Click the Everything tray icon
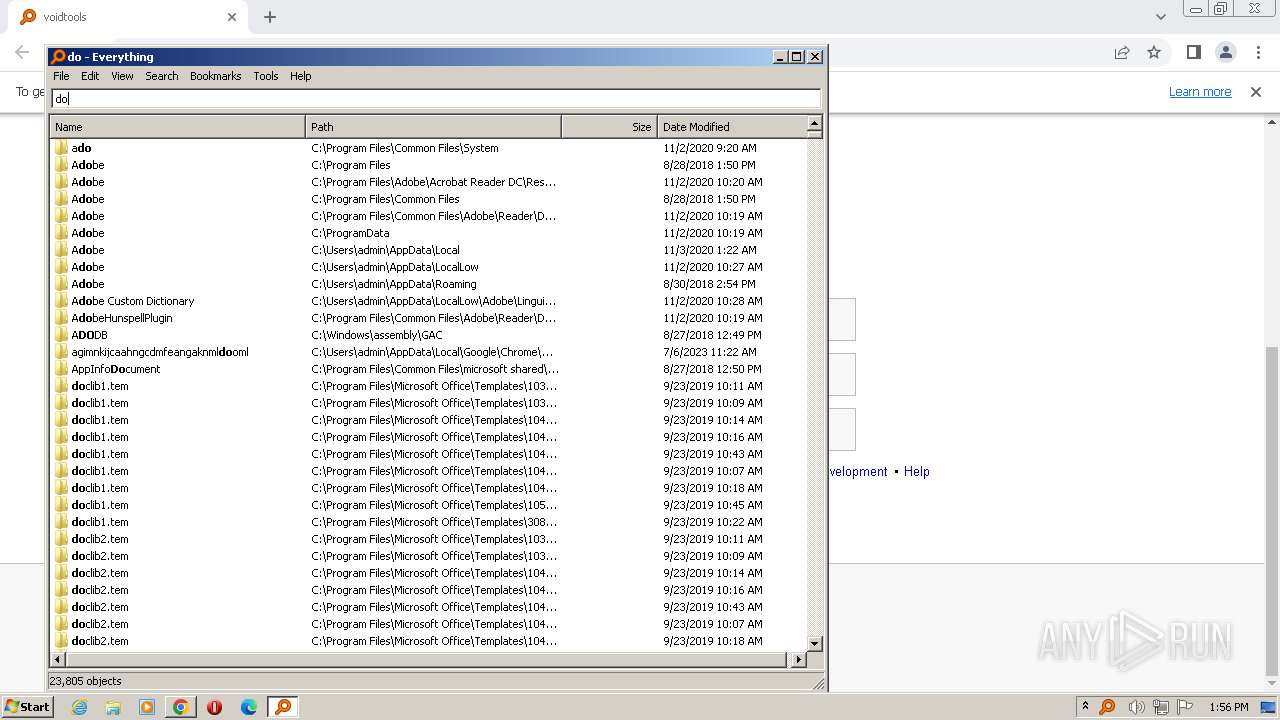 (1107, 707)
